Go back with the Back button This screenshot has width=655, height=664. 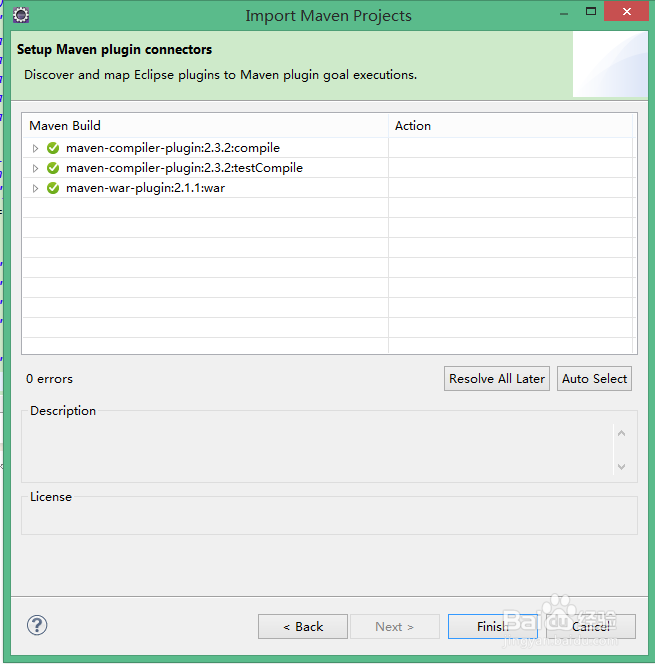point(303,626)
